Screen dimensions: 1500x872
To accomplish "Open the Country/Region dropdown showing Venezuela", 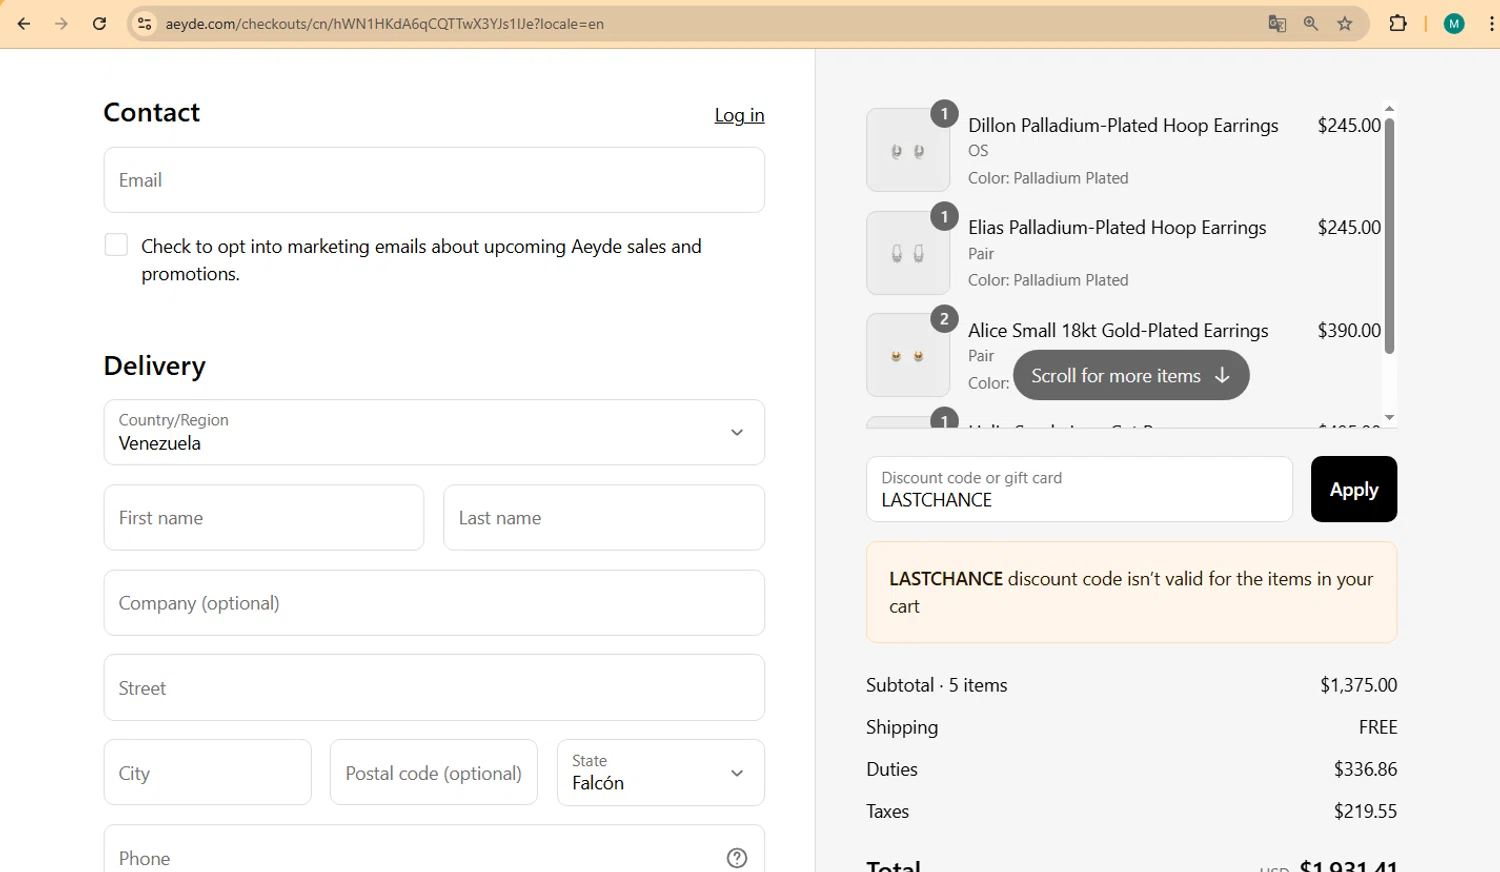I will pos(434,432).
